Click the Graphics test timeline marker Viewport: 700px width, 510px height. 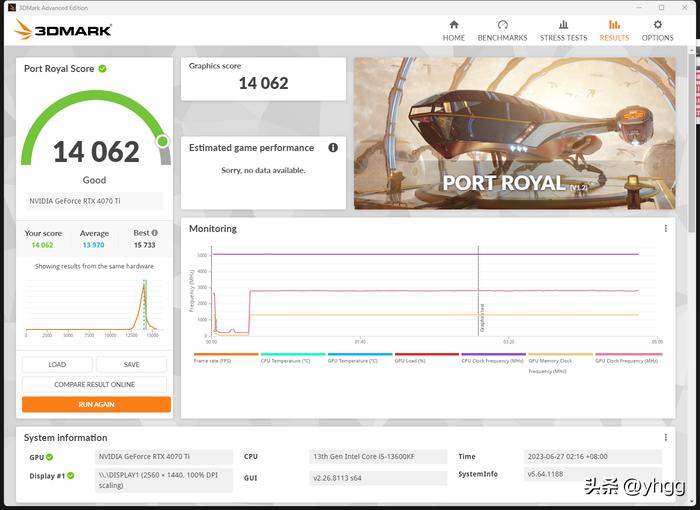(x=479, y=291)
